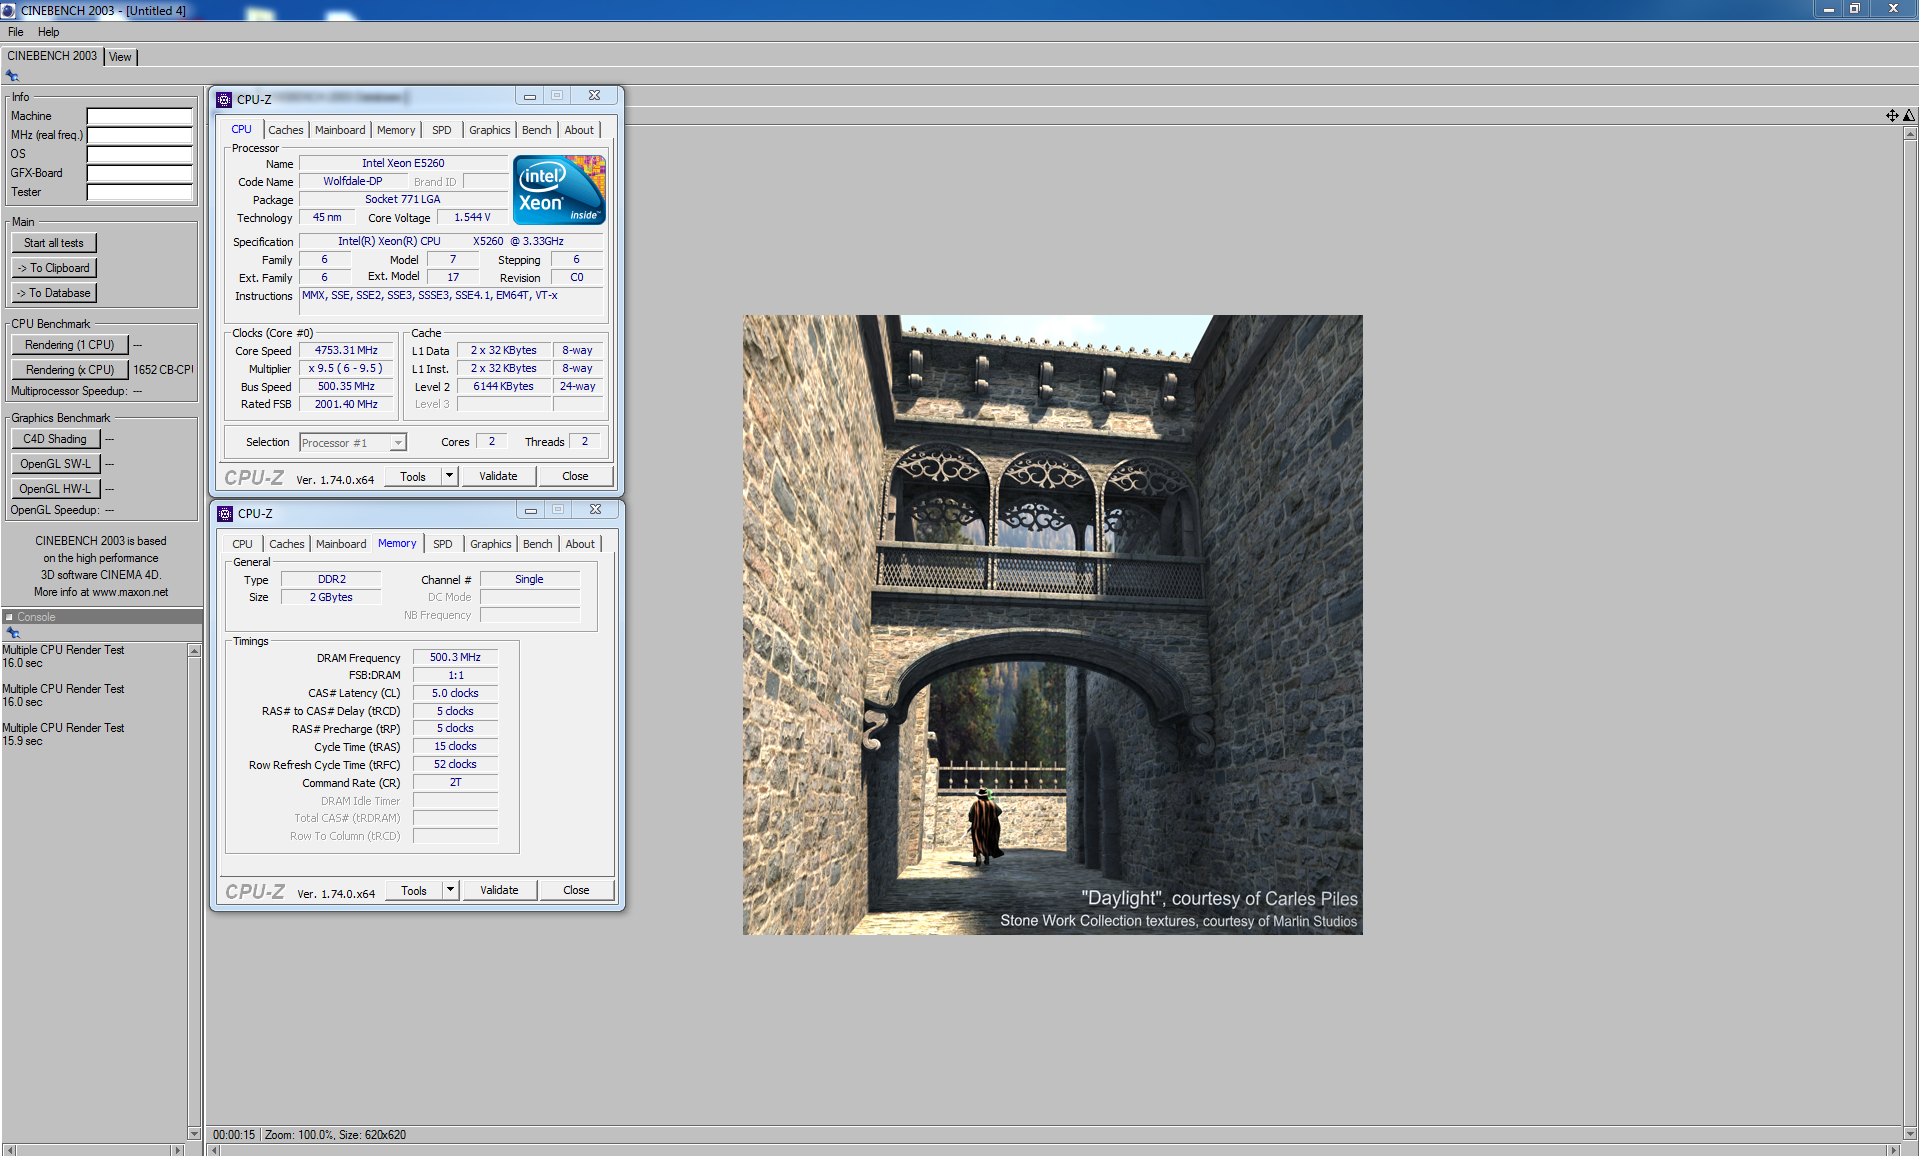Switch to CPU tab in lower CPU-Z window
This screenshot has width=1919, height=1156.
coord(242,544)
